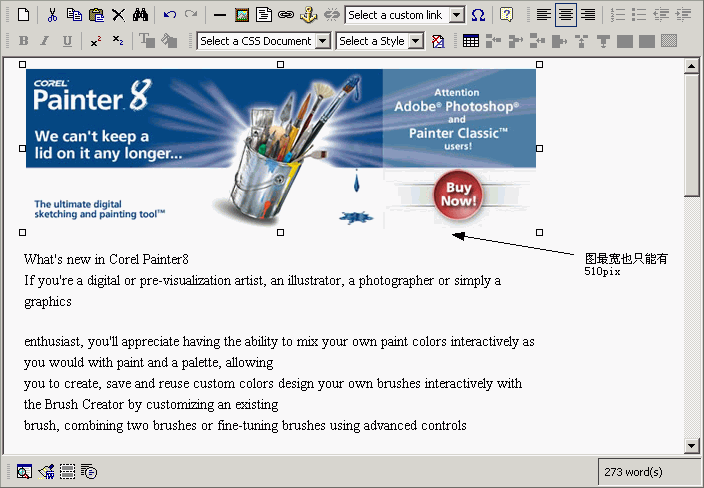The width and height of the screenshot is (704, 488).
Task: Toggle subscript formatting
Action: point(118,41)
